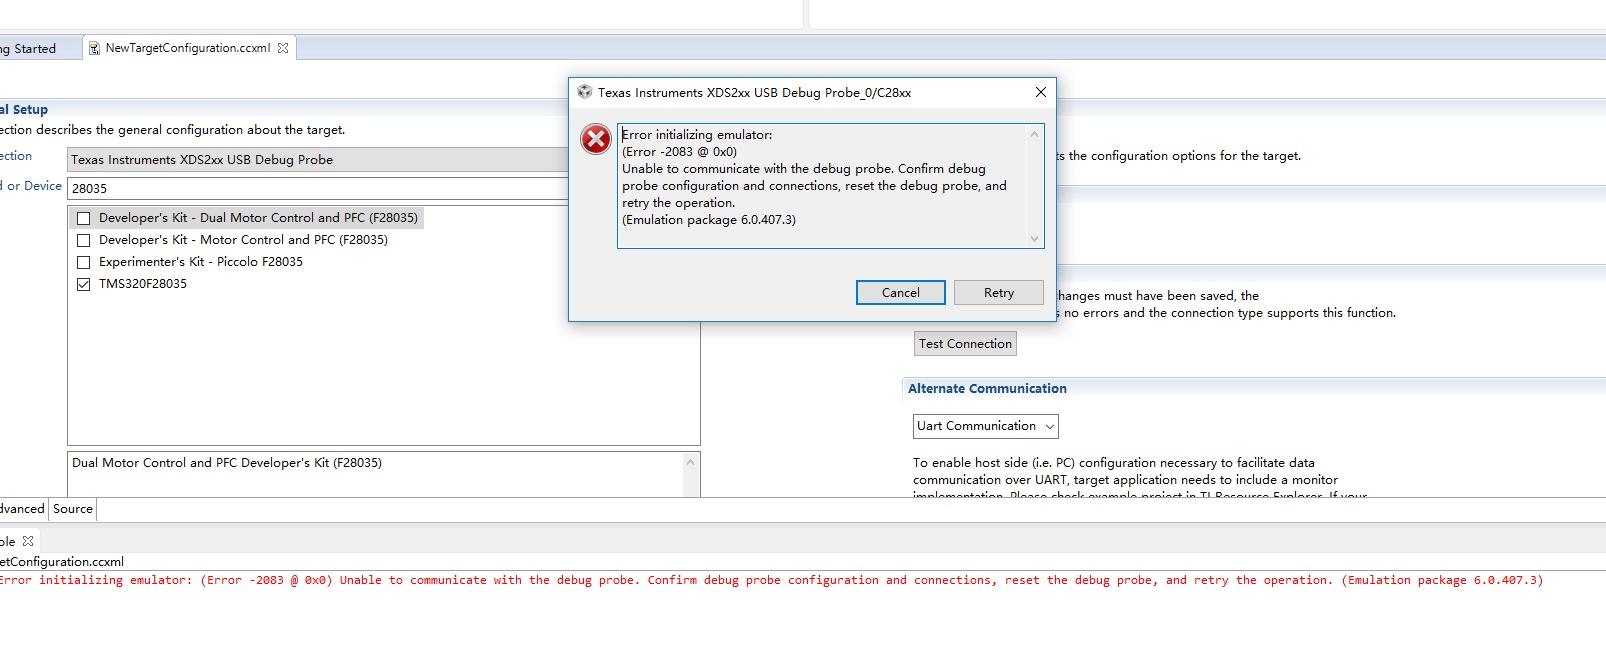Click the Test Connection button
1606x645 pixels.
[965, 343]
